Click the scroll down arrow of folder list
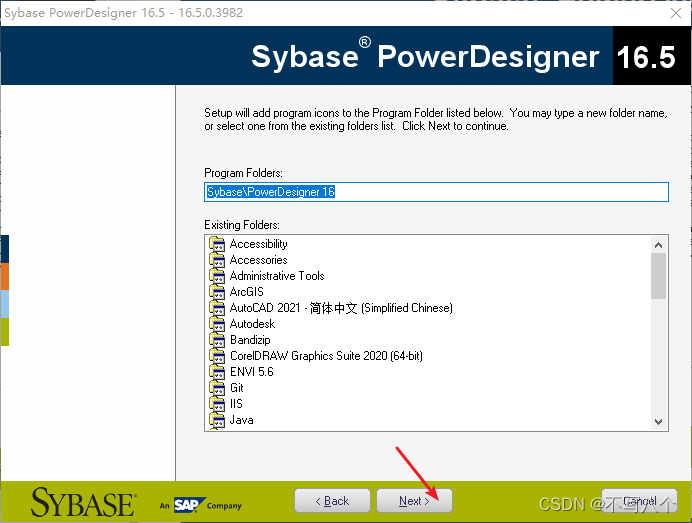Viewport: 692px width, 523px height. tap(658, 421)
